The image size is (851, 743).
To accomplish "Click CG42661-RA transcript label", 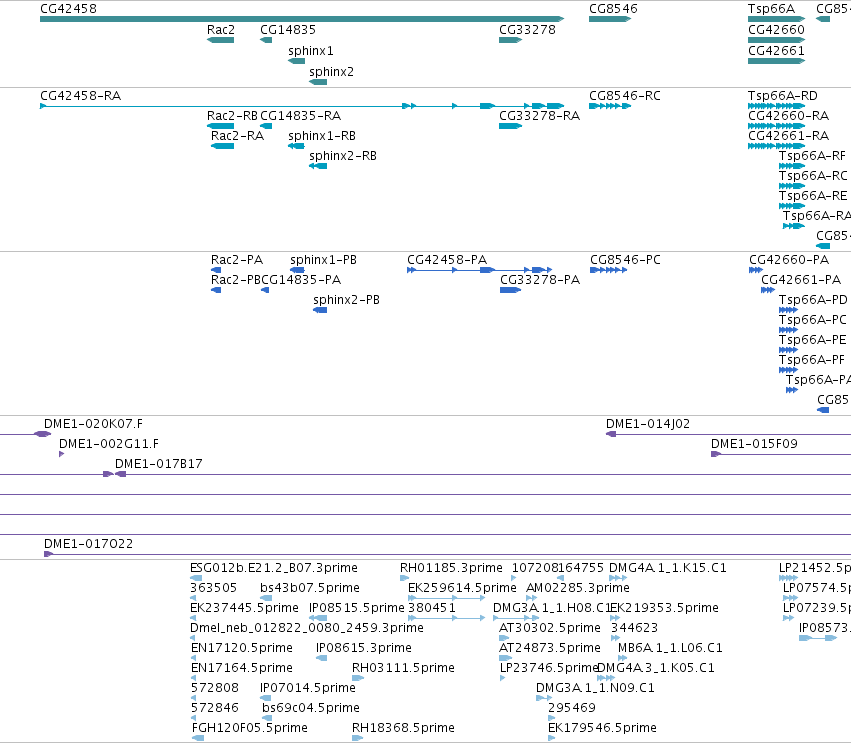I will click(789, 136).
